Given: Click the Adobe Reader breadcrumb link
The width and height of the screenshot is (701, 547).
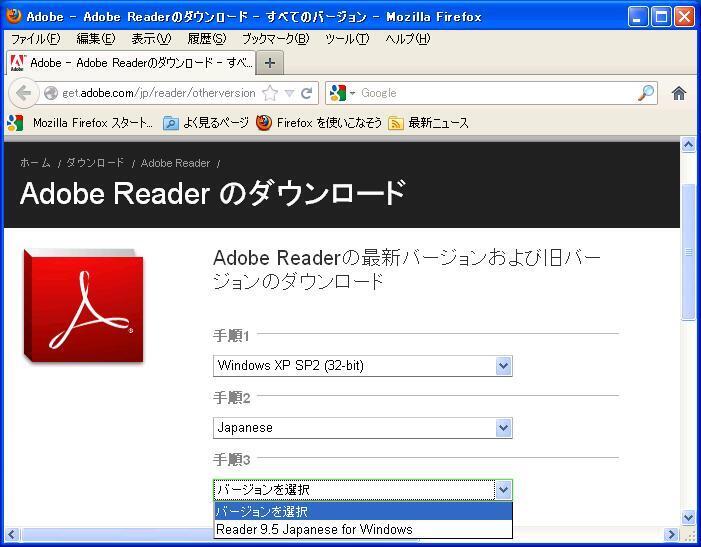Looking at the screenshot, I should pos(175,163).
